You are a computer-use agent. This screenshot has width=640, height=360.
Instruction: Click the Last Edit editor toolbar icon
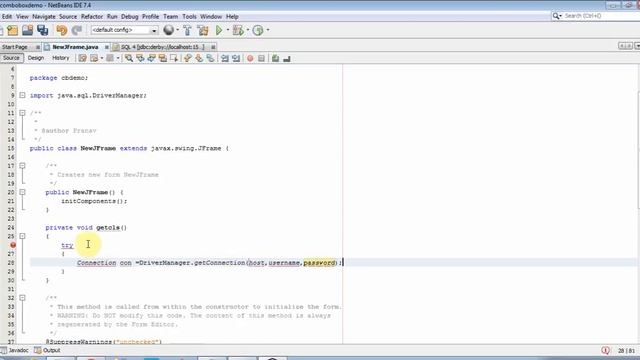[82, 59]
